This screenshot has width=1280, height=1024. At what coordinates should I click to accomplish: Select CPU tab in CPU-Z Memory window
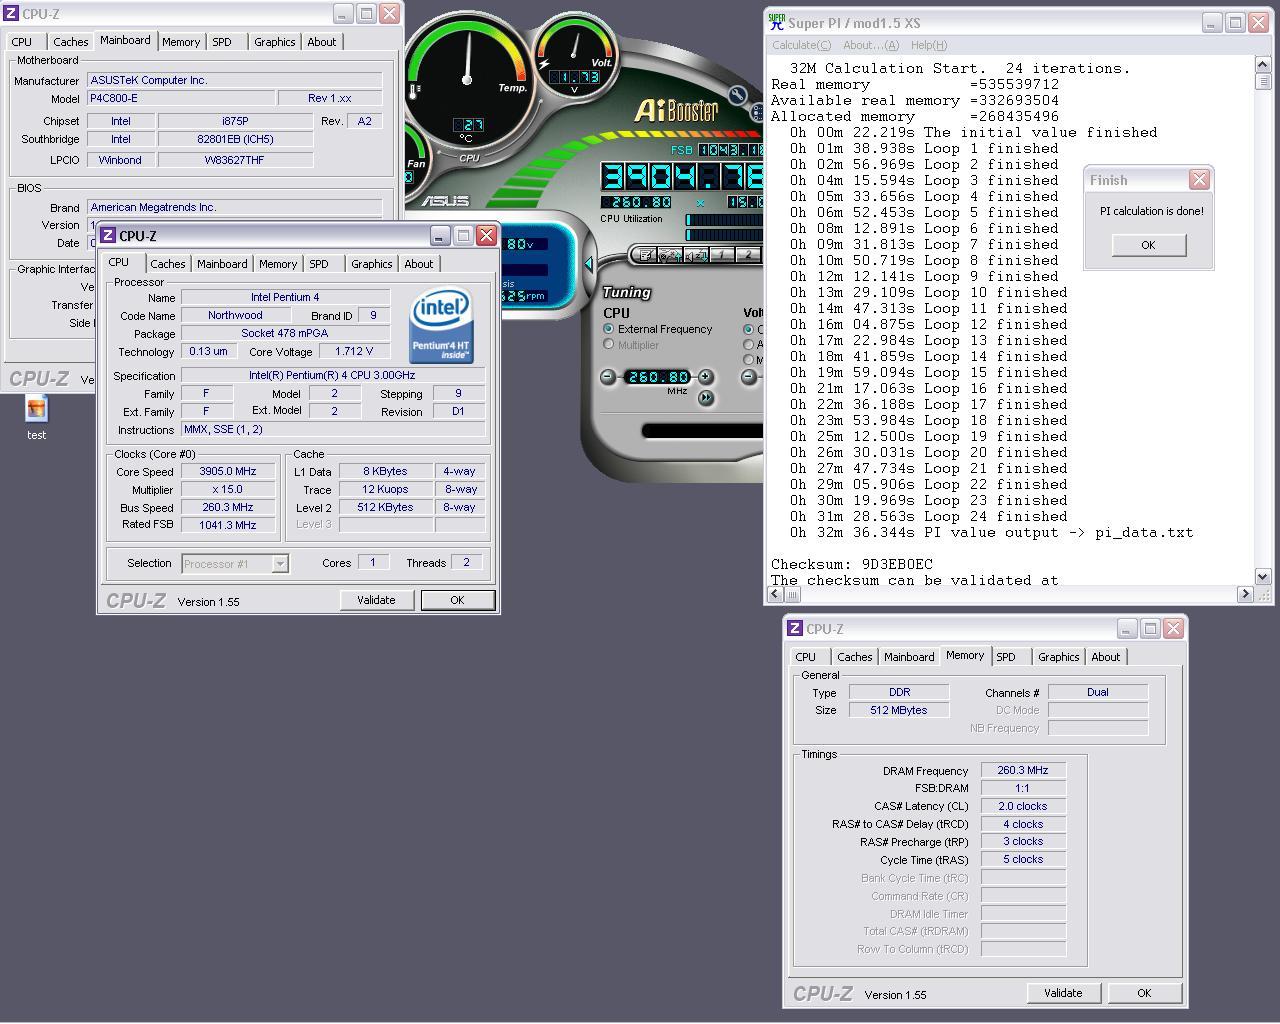pos(806,657)
